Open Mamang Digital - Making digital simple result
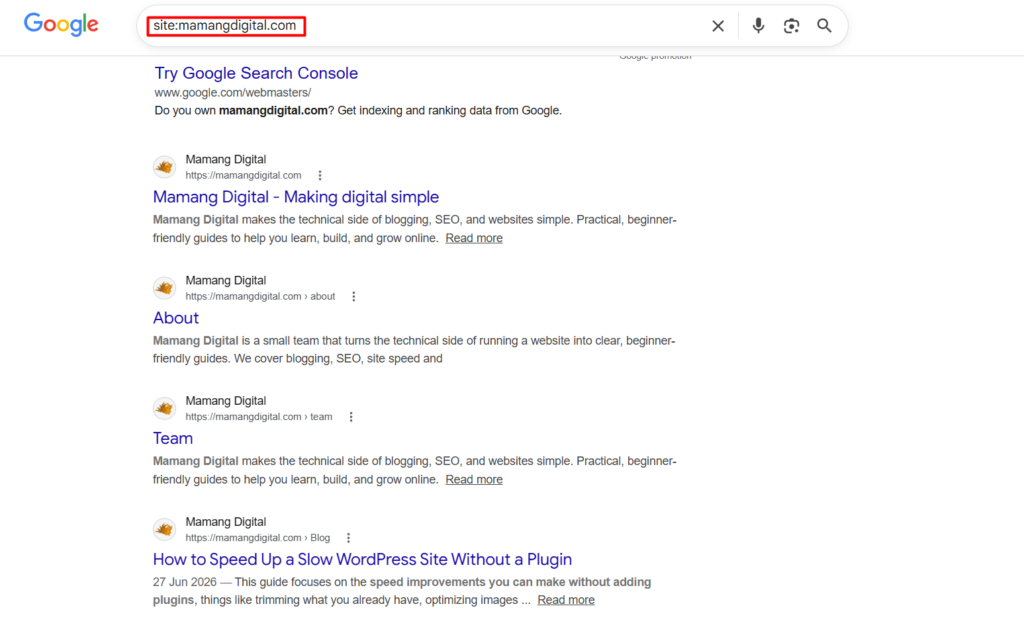Image resolution: width=1024 pixels, height=635 pixels. tap(296, 197)
